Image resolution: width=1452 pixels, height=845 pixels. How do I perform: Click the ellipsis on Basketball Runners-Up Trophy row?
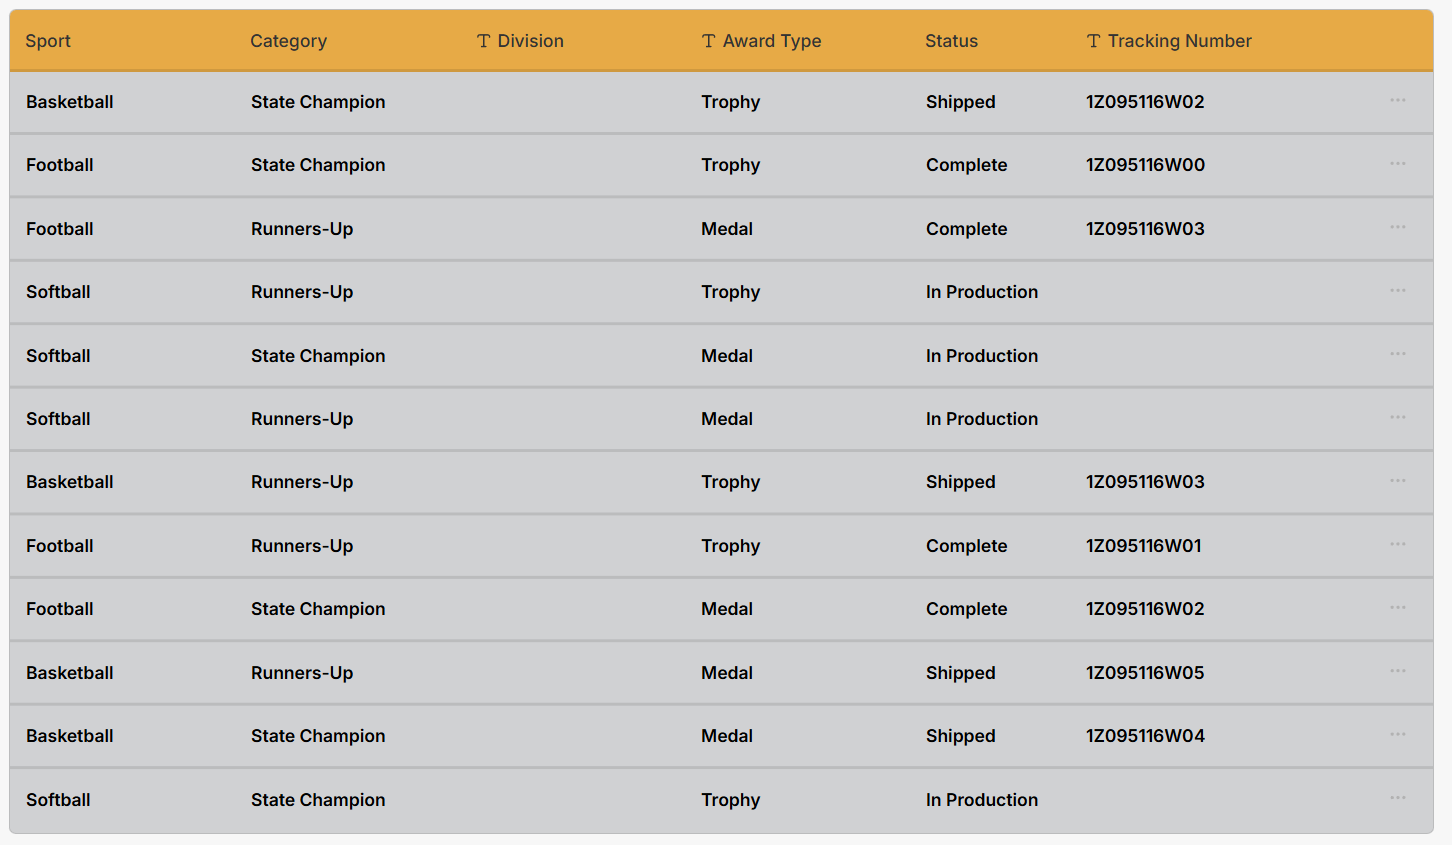click(x=1397, y=481)
